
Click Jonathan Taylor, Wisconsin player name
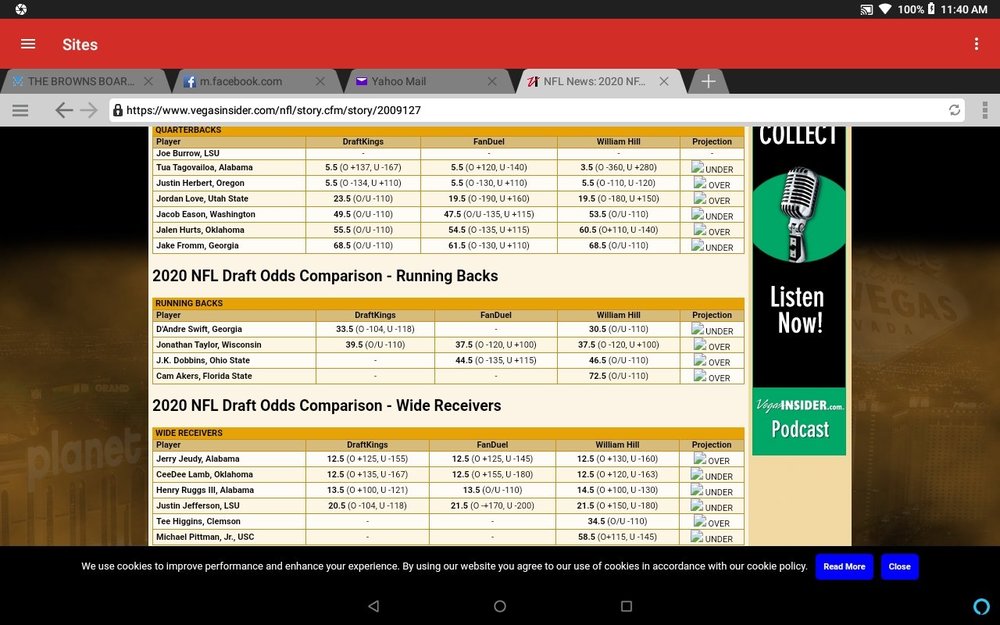(x=209, y=345)
